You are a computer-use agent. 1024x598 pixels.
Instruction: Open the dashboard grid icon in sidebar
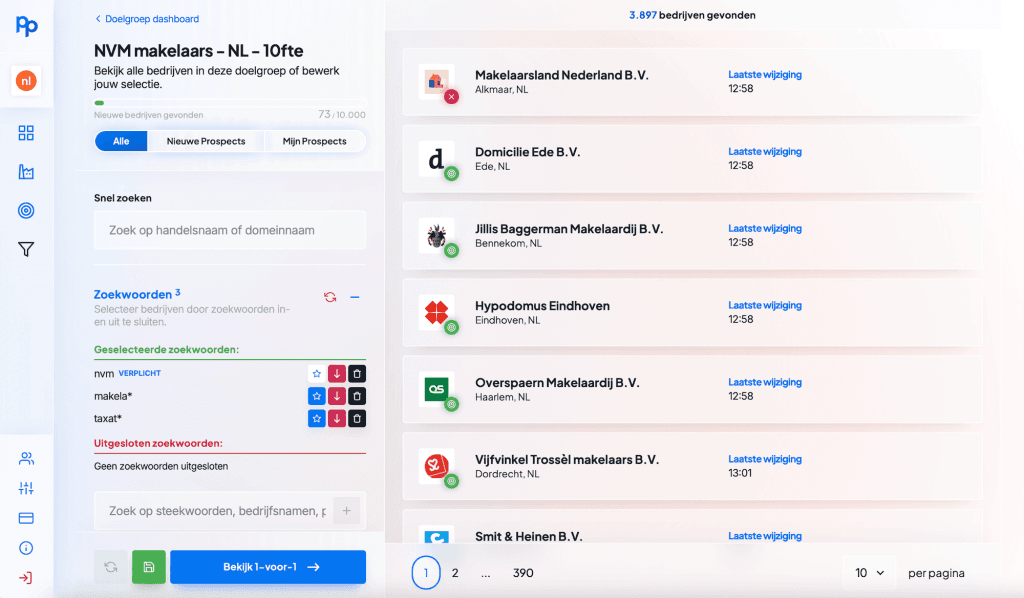point(26,133)
